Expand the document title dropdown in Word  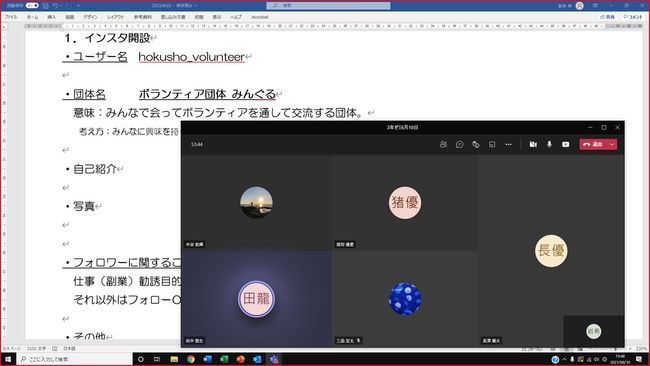195,5
